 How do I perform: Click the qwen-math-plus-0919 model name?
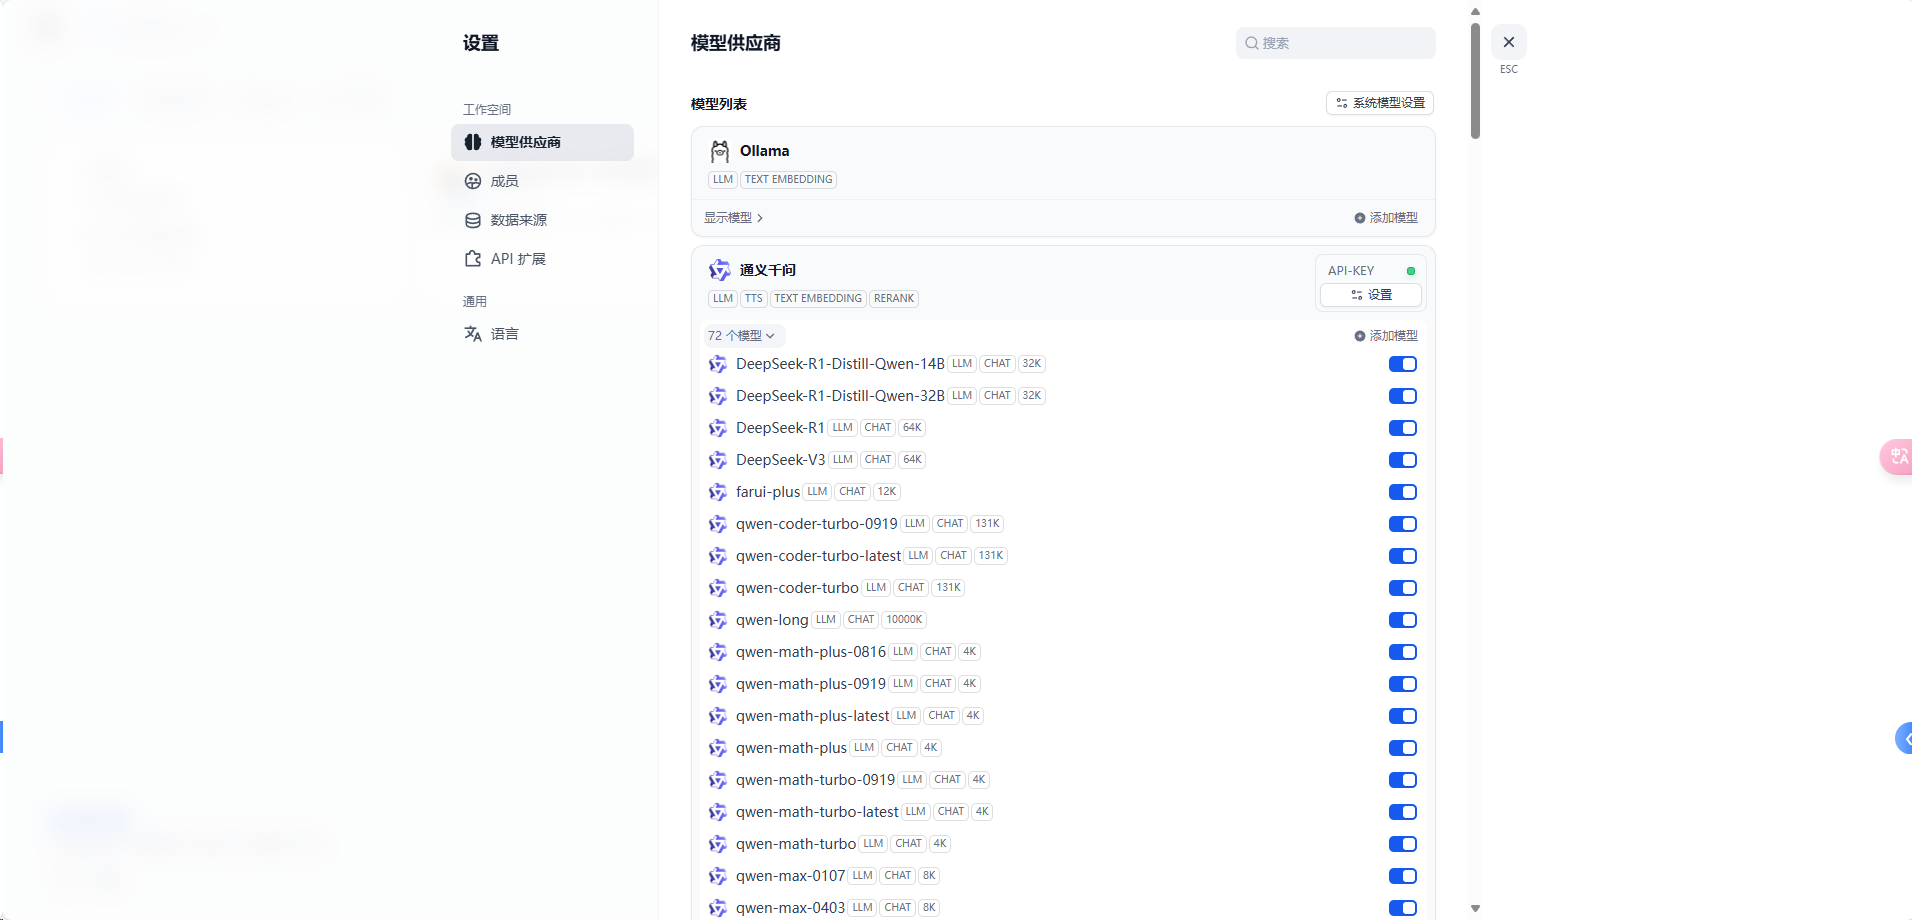pyautogui.click(x=811, y=684)
